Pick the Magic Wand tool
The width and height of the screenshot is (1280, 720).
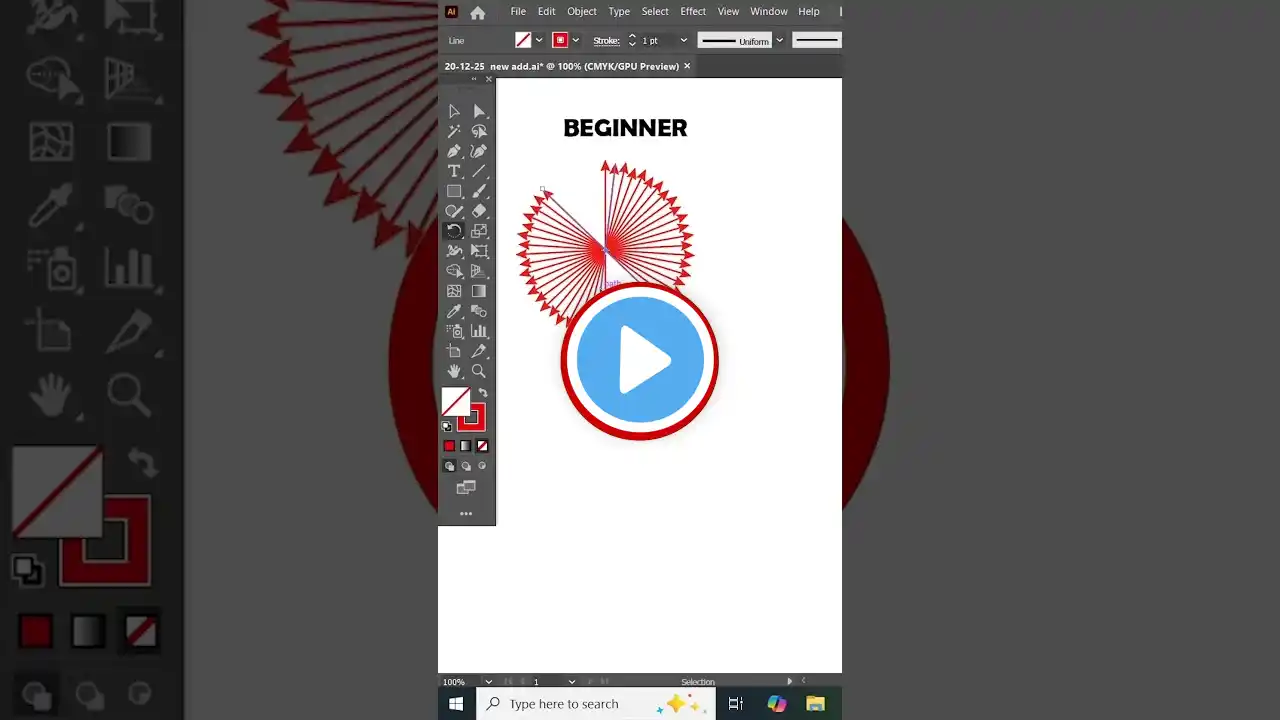tap(454, 131)
